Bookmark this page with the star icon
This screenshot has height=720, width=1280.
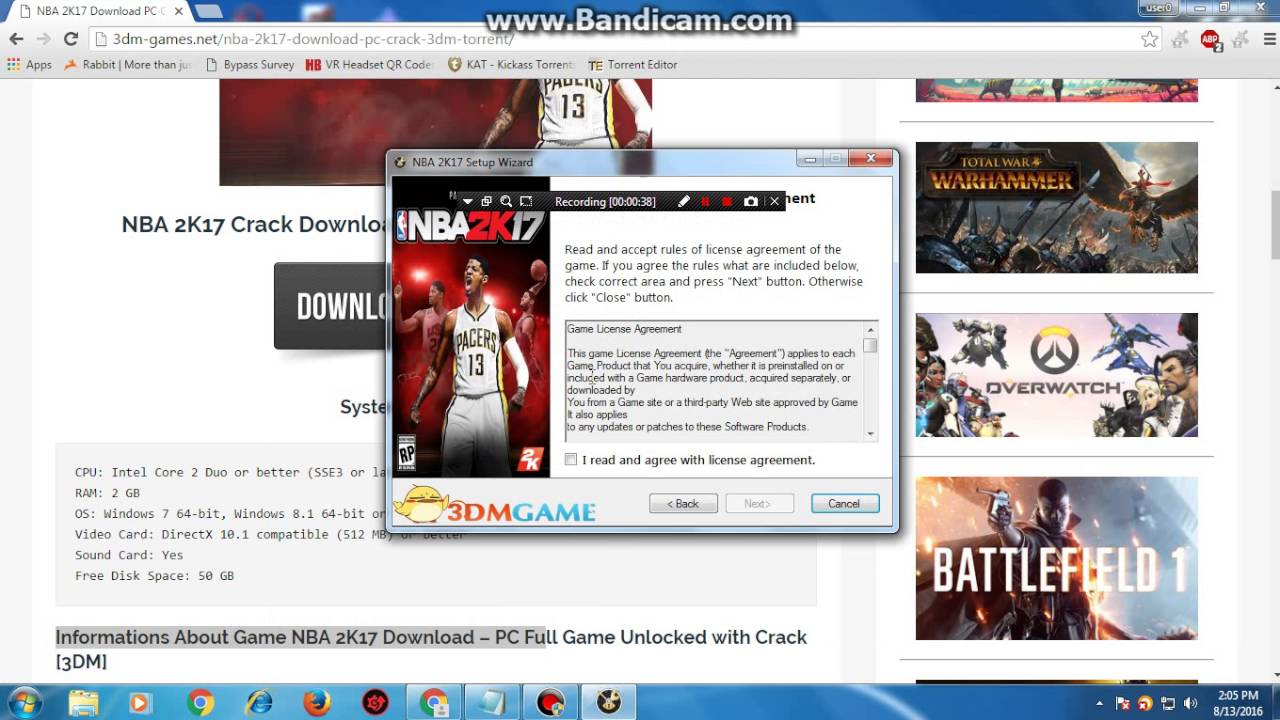click(1150, 39)
